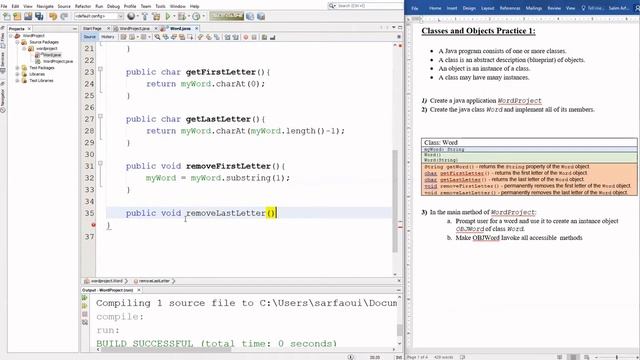Expand the Test Libraries tree node
This screenshot has width=640, height=360.
click(x=17, y=80)
